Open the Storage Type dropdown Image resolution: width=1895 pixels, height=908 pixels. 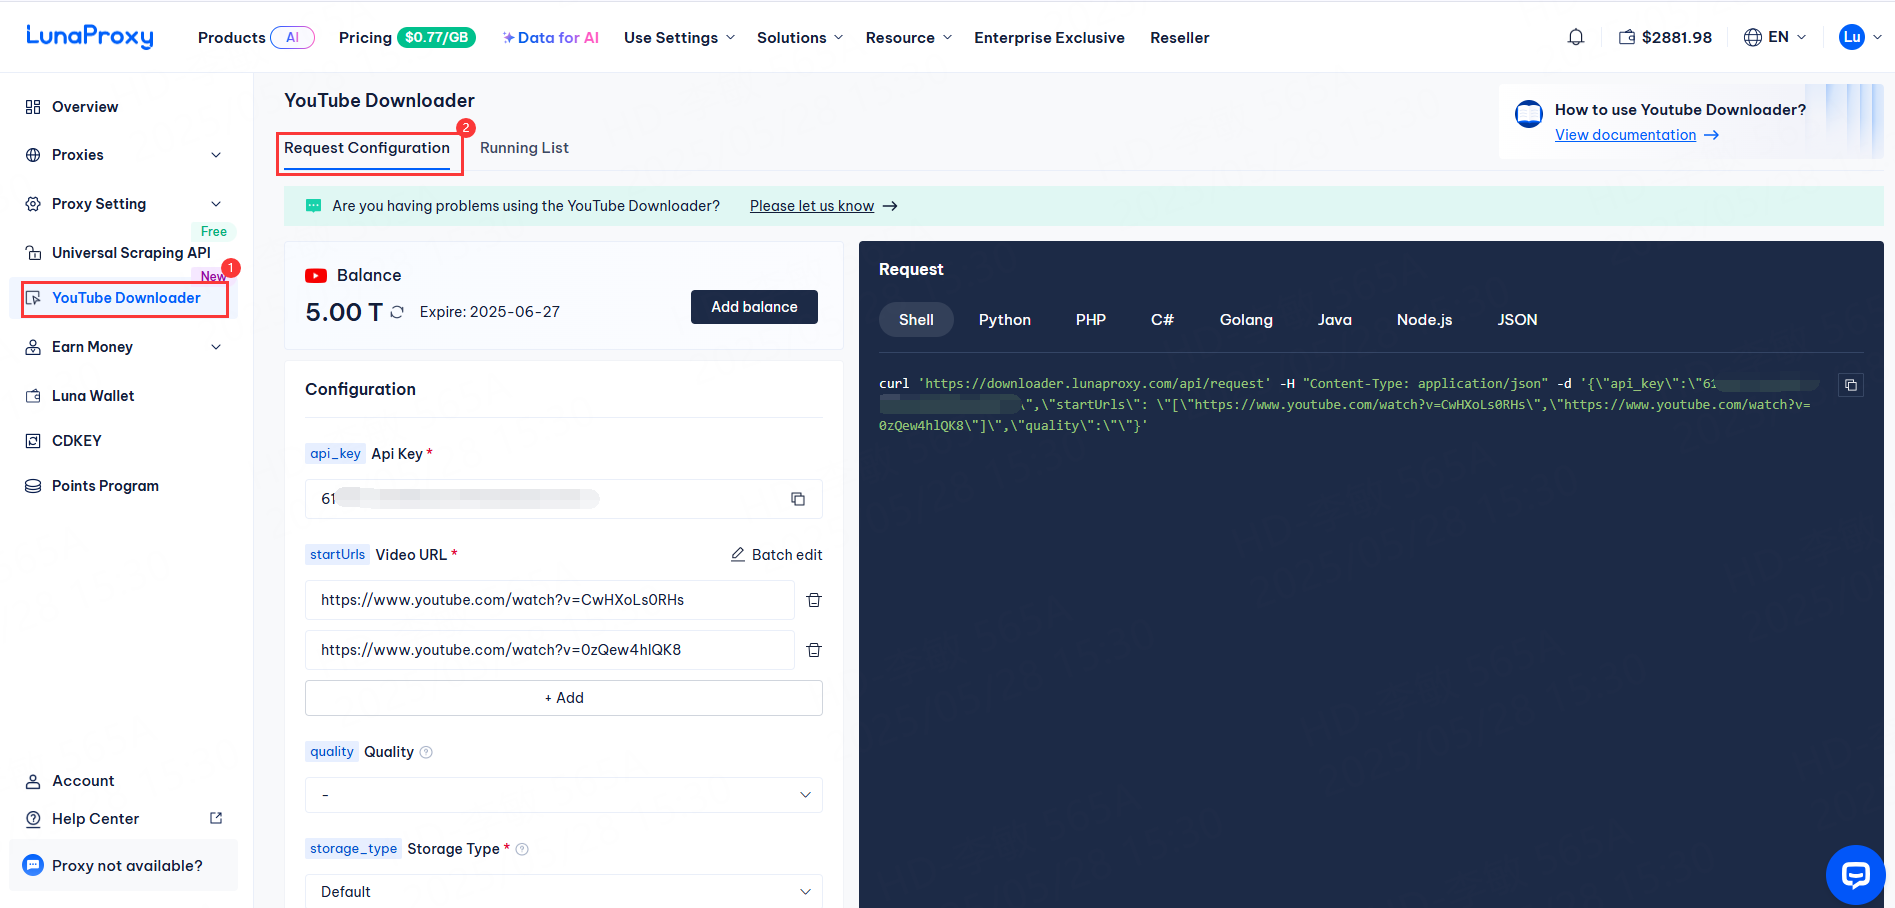click(563, 891)
